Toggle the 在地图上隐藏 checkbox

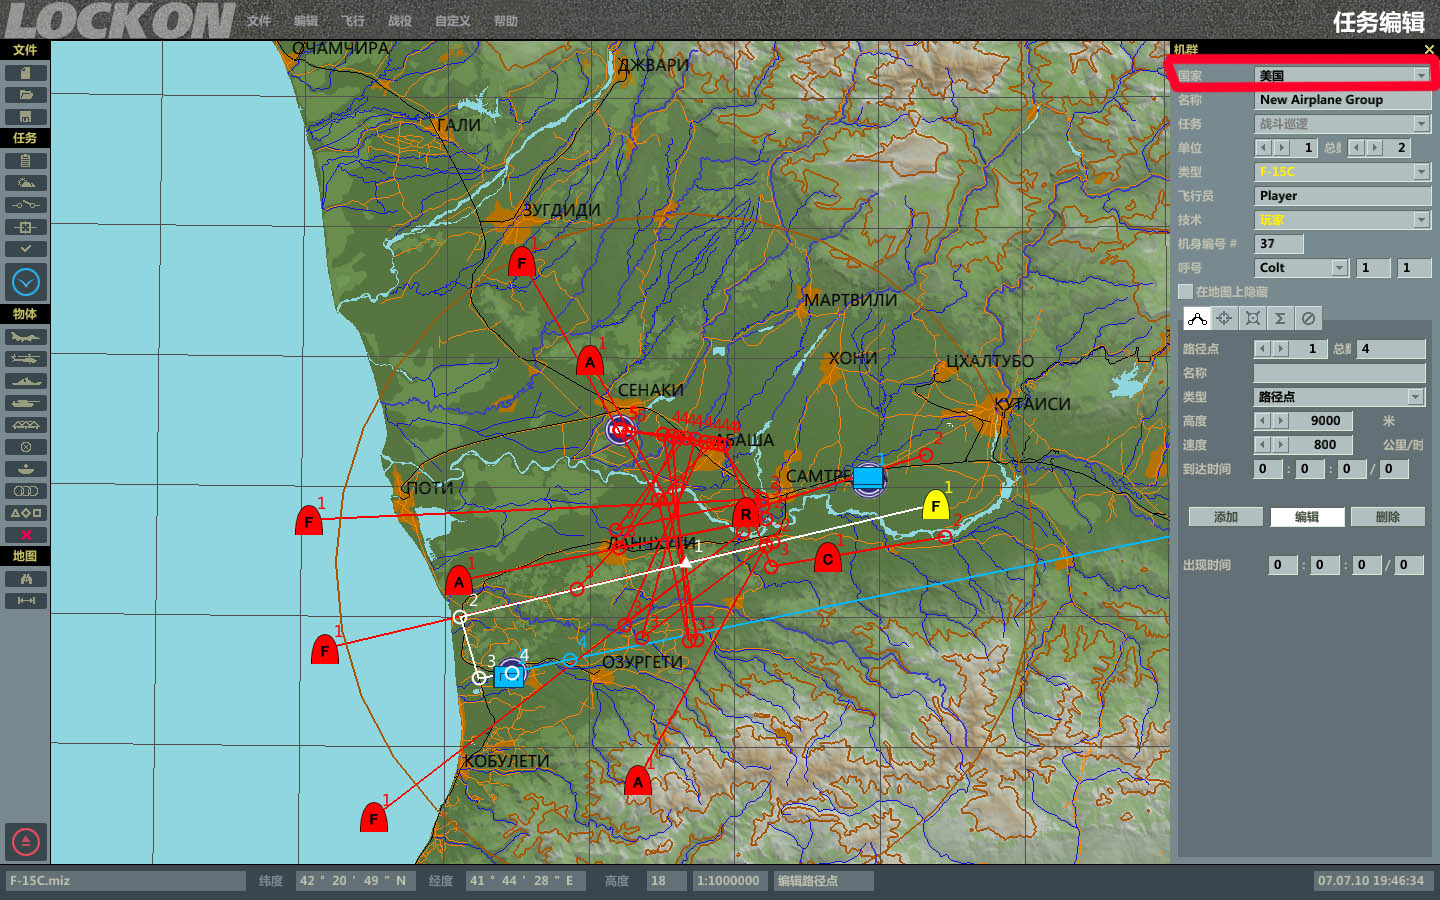[1186, 292]
